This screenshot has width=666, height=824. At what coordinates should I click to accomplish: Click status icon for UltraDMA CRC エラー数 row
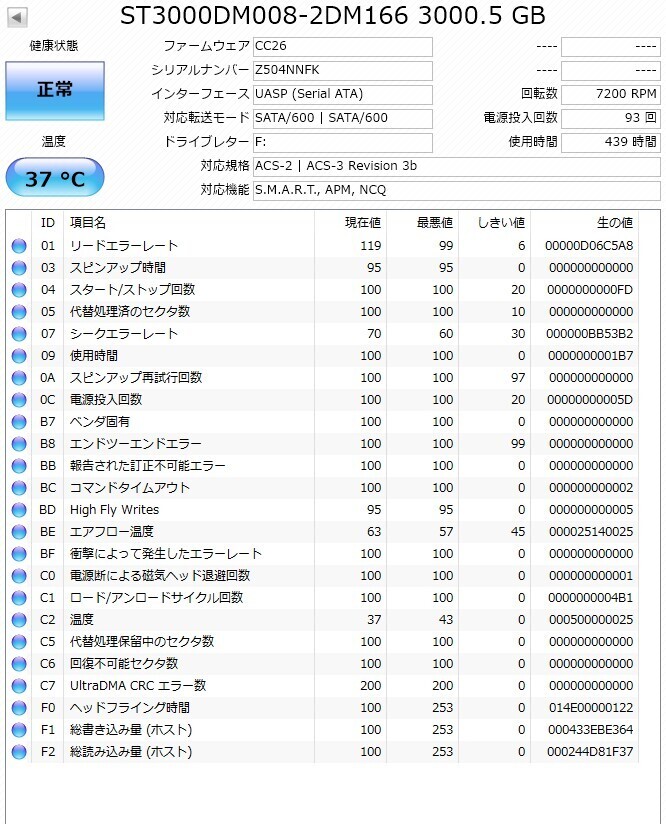pyautogui.click(x=19, y=686)
